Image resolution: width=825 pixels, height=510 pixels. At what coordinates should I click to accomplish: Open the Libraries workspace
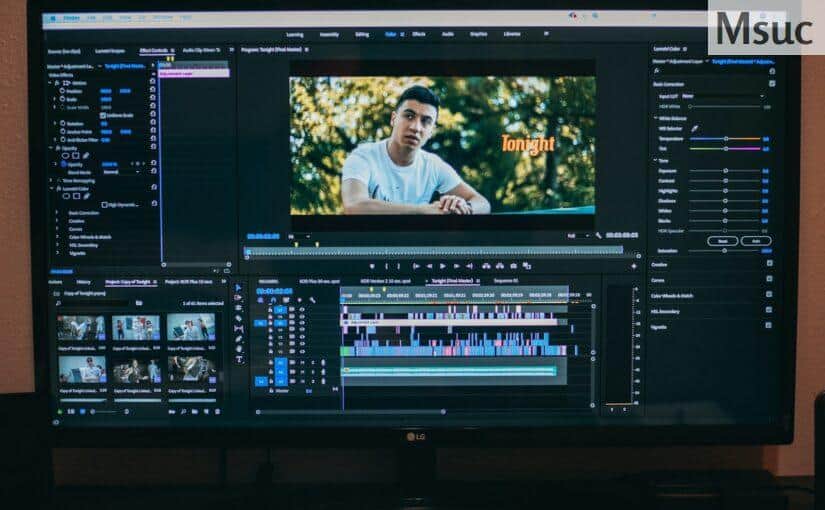(512, 34)
